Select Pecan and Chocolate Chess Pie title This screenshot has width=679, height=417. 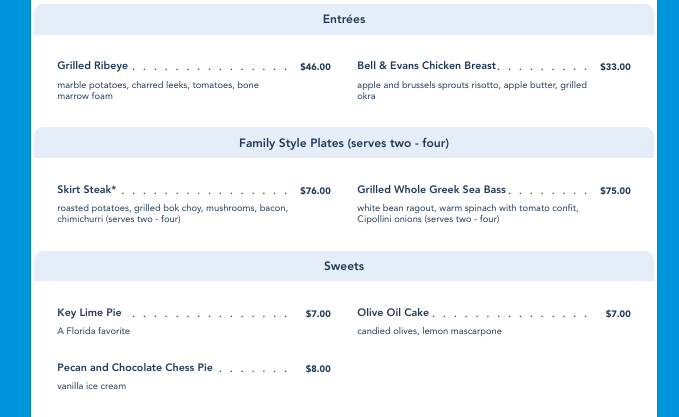coord(135,368)
